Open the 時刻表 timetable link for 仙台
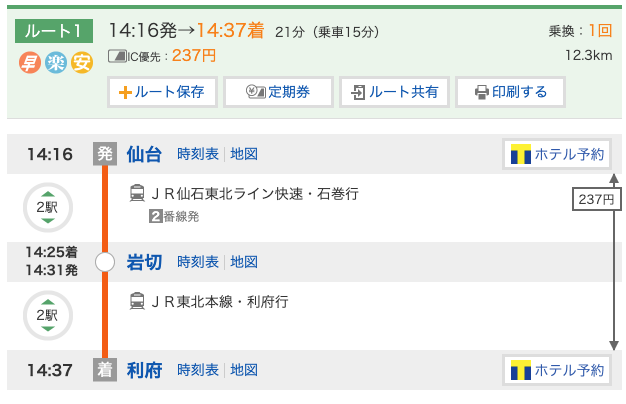This screenshot has height=404, width=626. click(198, 154)
